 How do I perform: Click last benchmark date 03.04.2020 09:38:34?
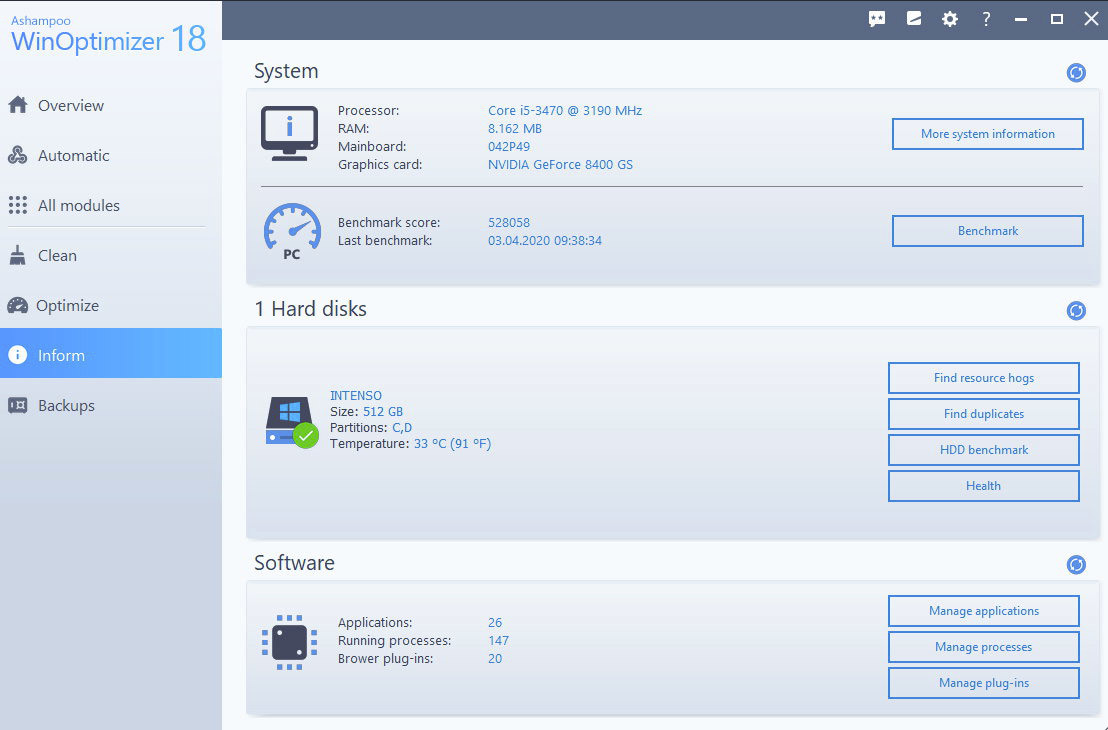(545, 241)
